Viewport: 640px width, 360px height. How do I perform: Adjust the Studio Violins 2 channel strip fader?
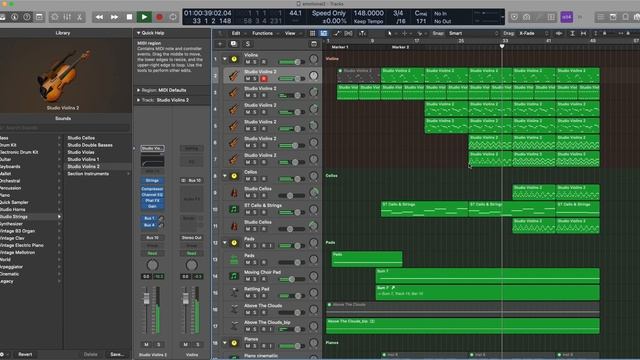tap(147, 298)
